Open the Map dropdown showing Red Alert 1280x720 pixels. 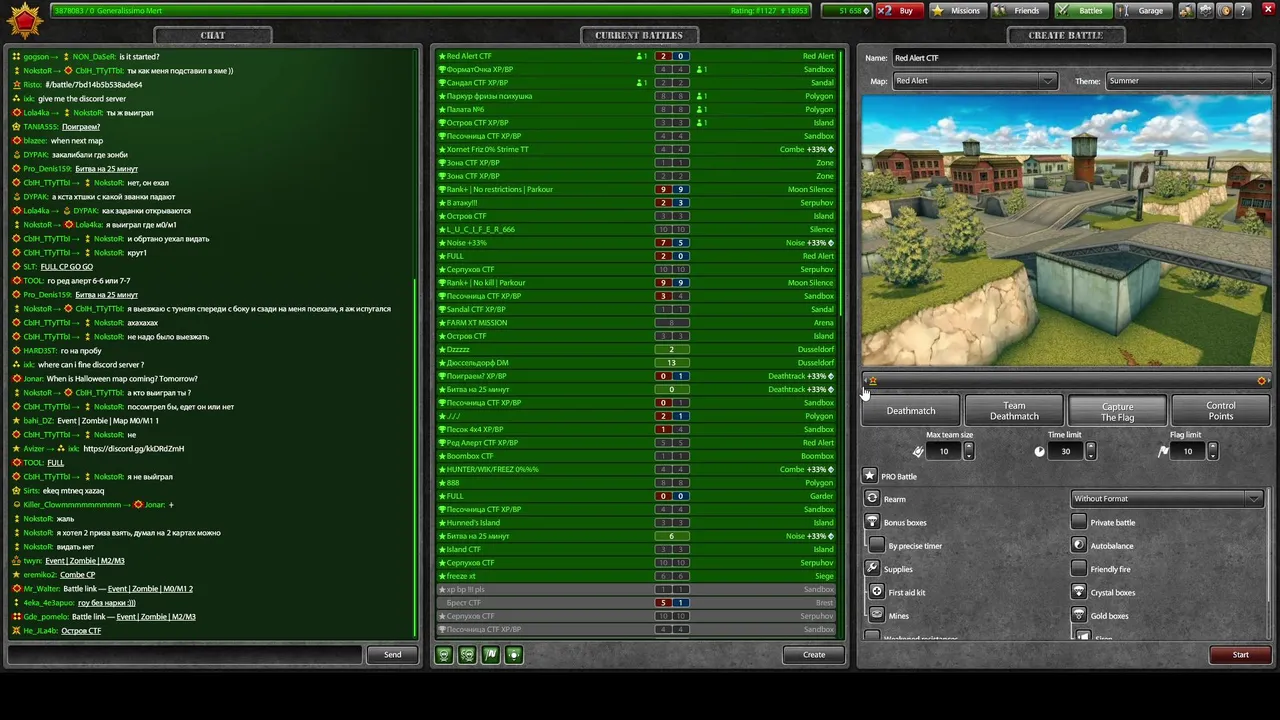pyautogui.click(x=974, y=81)
